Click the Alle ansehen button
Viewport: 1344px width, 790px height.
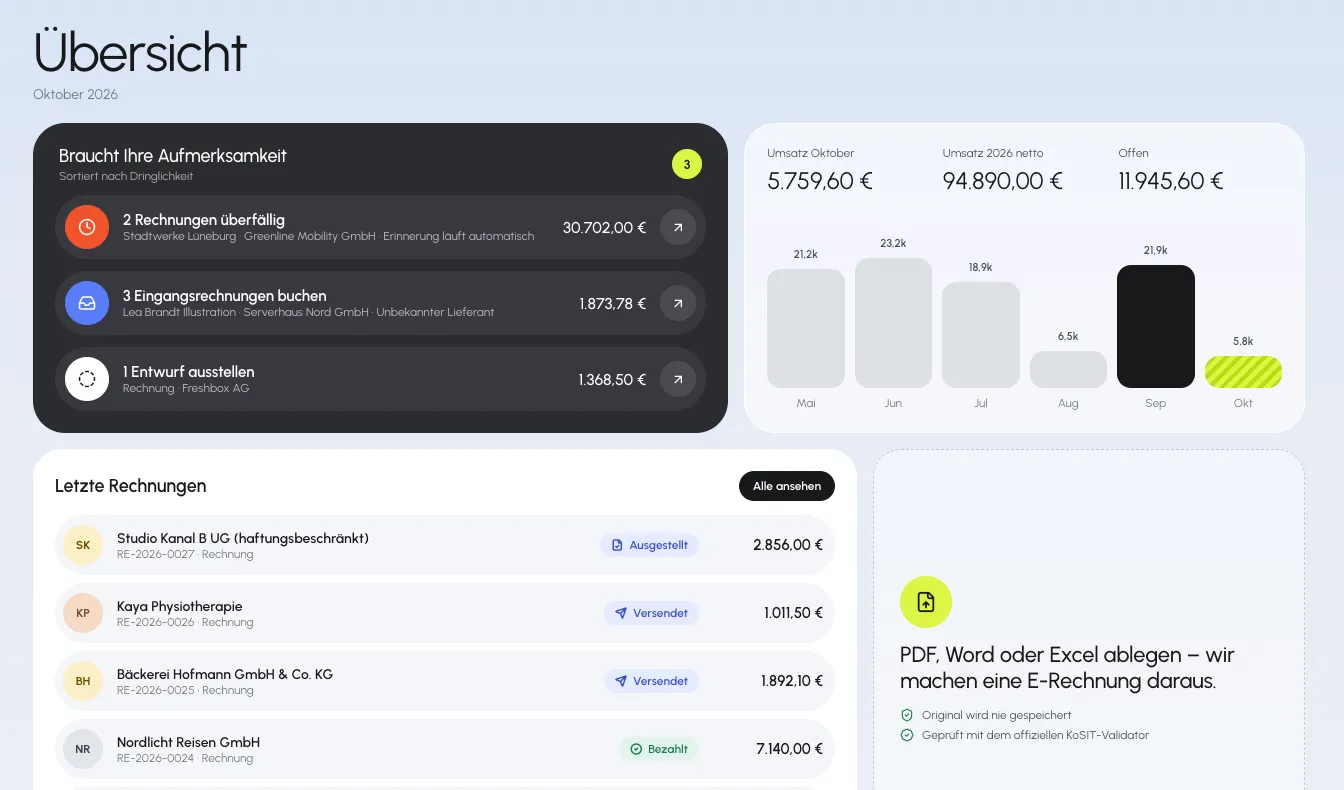pyautogui.click(x=787, y=486)
